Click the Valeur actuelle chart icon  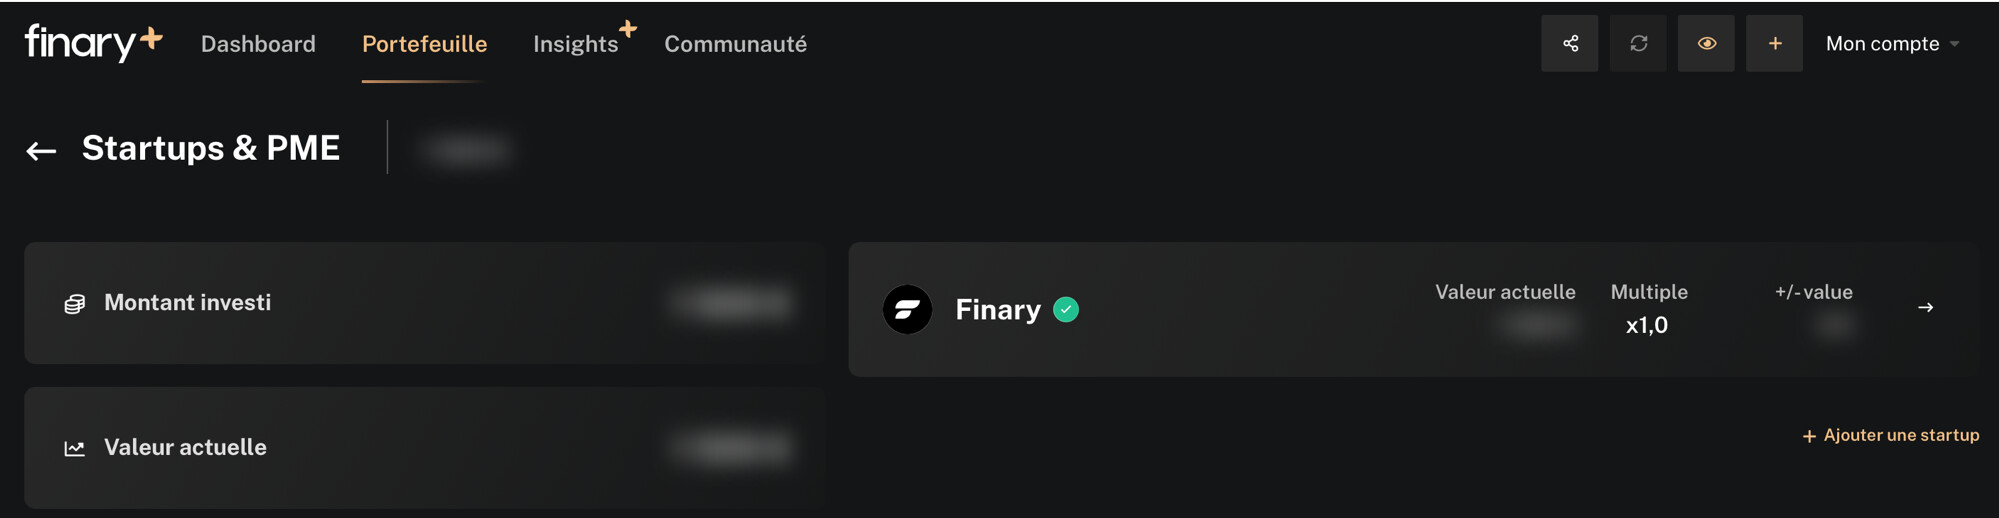pyautogui.click(x=75, y=448)
